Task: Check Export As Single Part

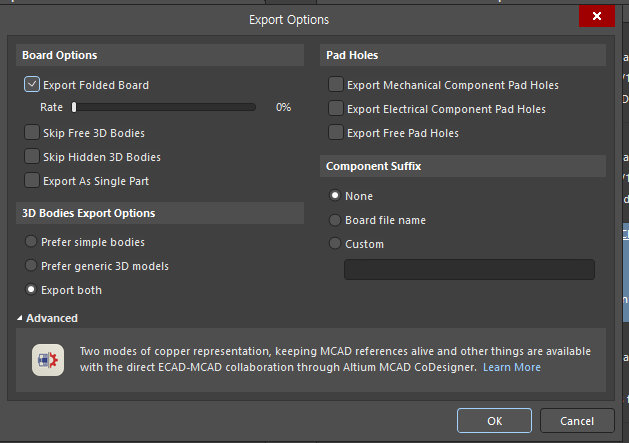Action: pyautogui.click(x=32, y=181)
